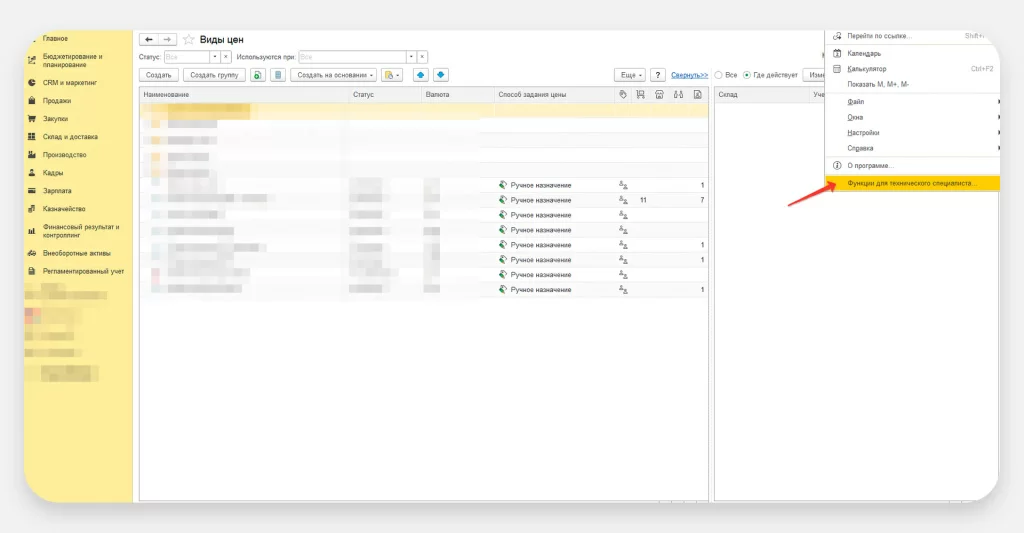Viewport: 1024px width, 533px height.
Task: Click the blue move-up arrow button
Action: [x=420, y=75]
